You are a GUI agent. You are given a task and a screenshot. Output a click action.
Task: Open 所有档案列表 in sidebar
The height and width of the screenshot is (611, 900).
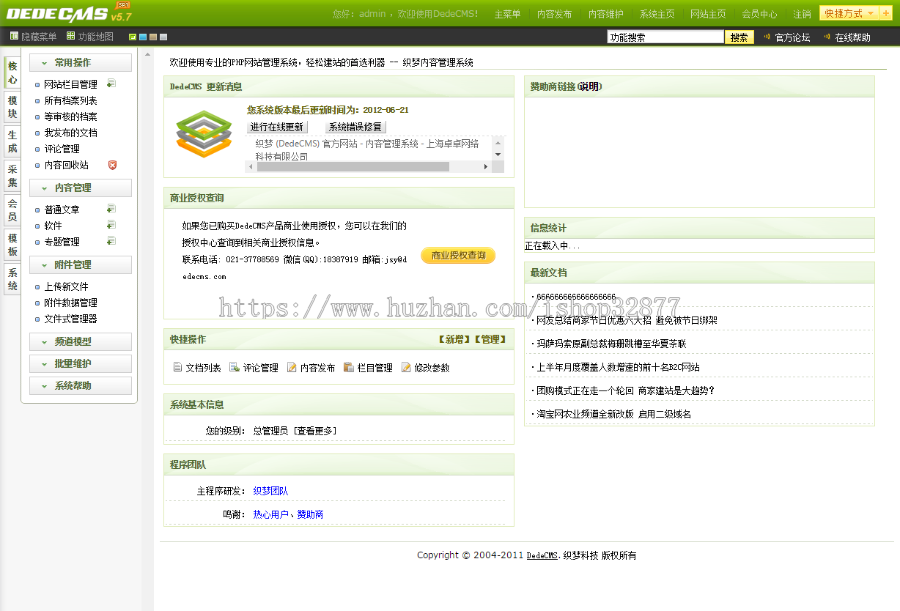[x=71, y=100]
